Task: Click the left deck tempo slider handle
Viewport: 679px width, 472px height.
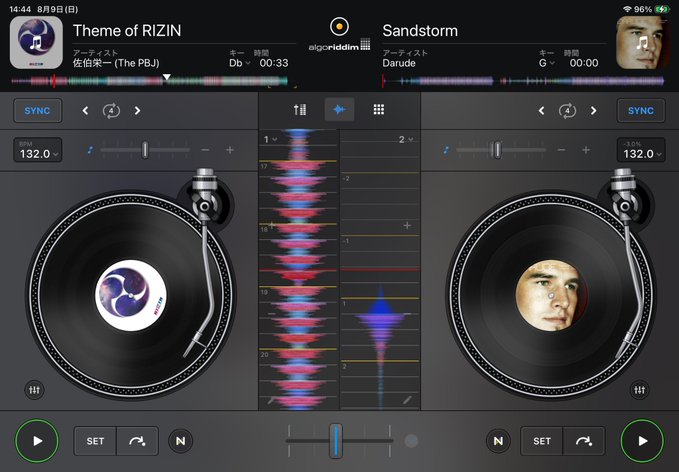Action: click(x=145, y=150)
